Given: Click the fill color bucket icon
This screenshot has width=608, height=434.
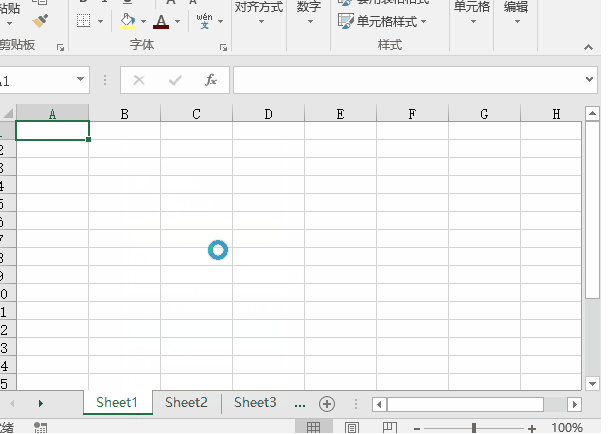Looking at the screenshot, I should (127, 21).
